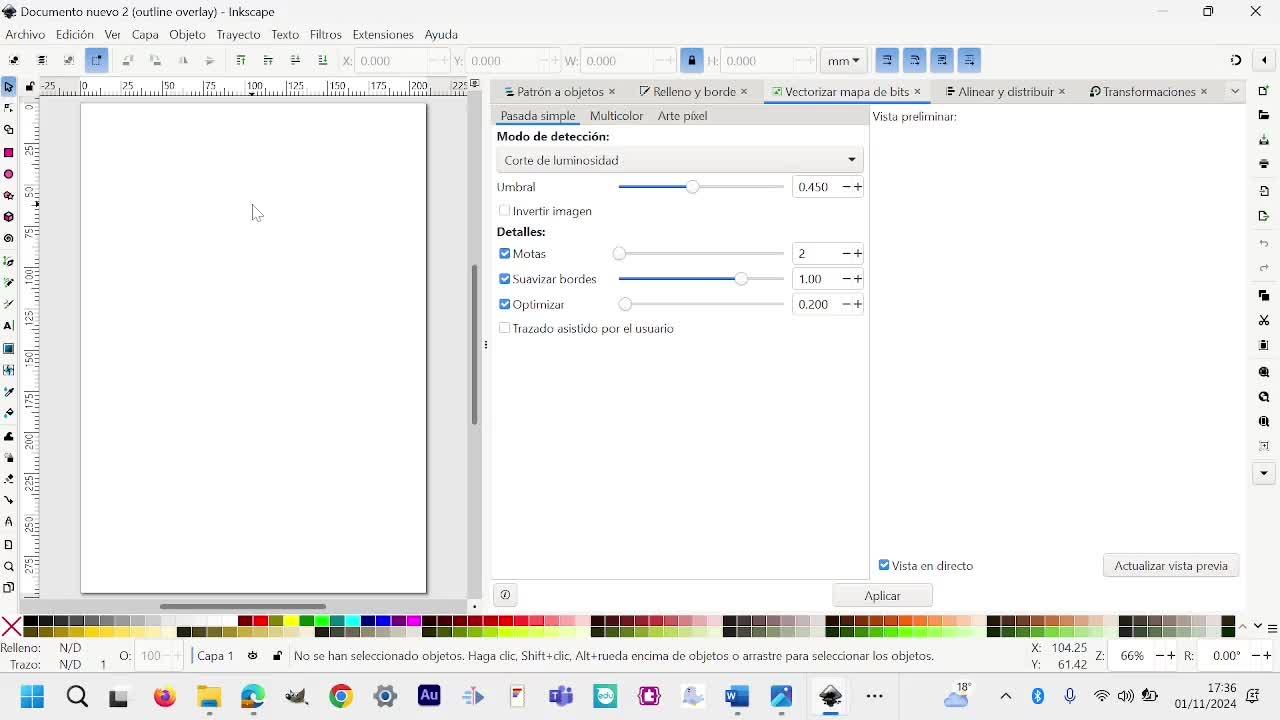
Task: Click the Umbral slider handle
Action: coord(692,187)
